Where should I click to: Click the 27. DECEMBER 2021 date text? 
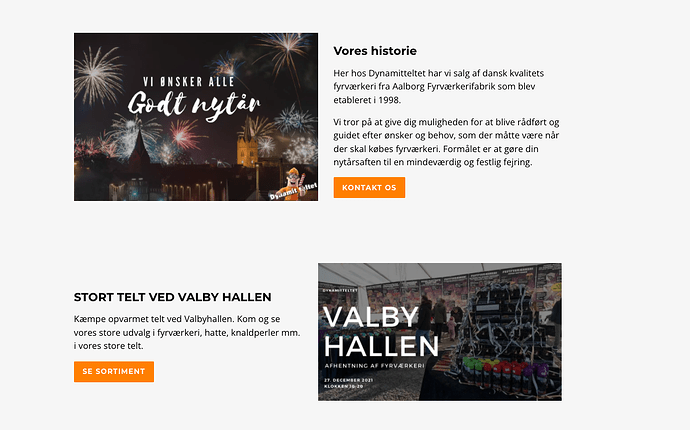pos(349,380)
